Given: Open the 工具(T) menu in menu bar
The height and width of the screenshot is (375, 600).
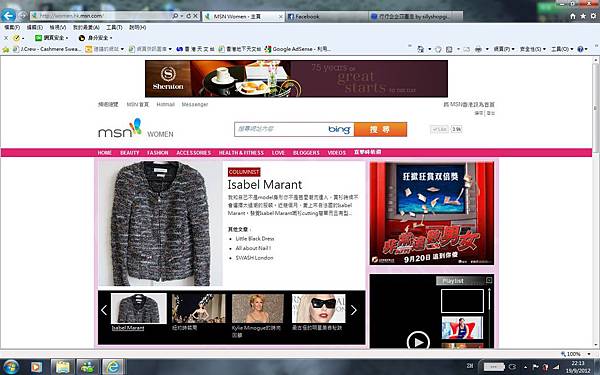Looking at the screenshot, I should (x=114, y=28).
